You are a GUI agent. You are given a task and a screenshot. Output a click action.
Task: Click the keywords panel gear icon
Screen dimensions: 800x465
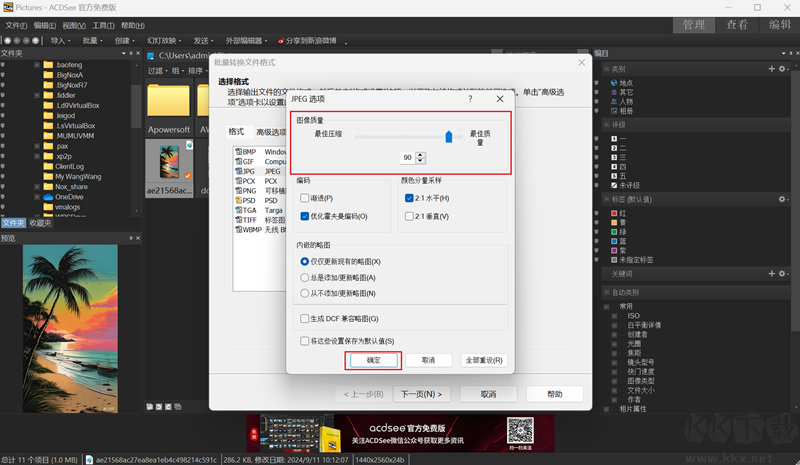coord(782,273)
